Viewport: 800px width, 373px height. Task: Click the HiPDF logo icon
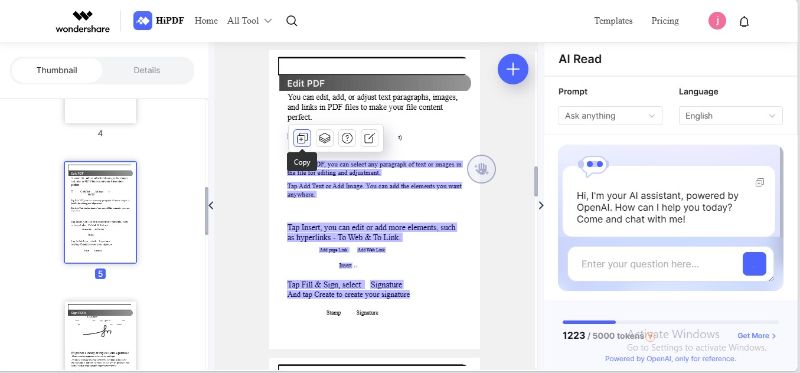143,21
